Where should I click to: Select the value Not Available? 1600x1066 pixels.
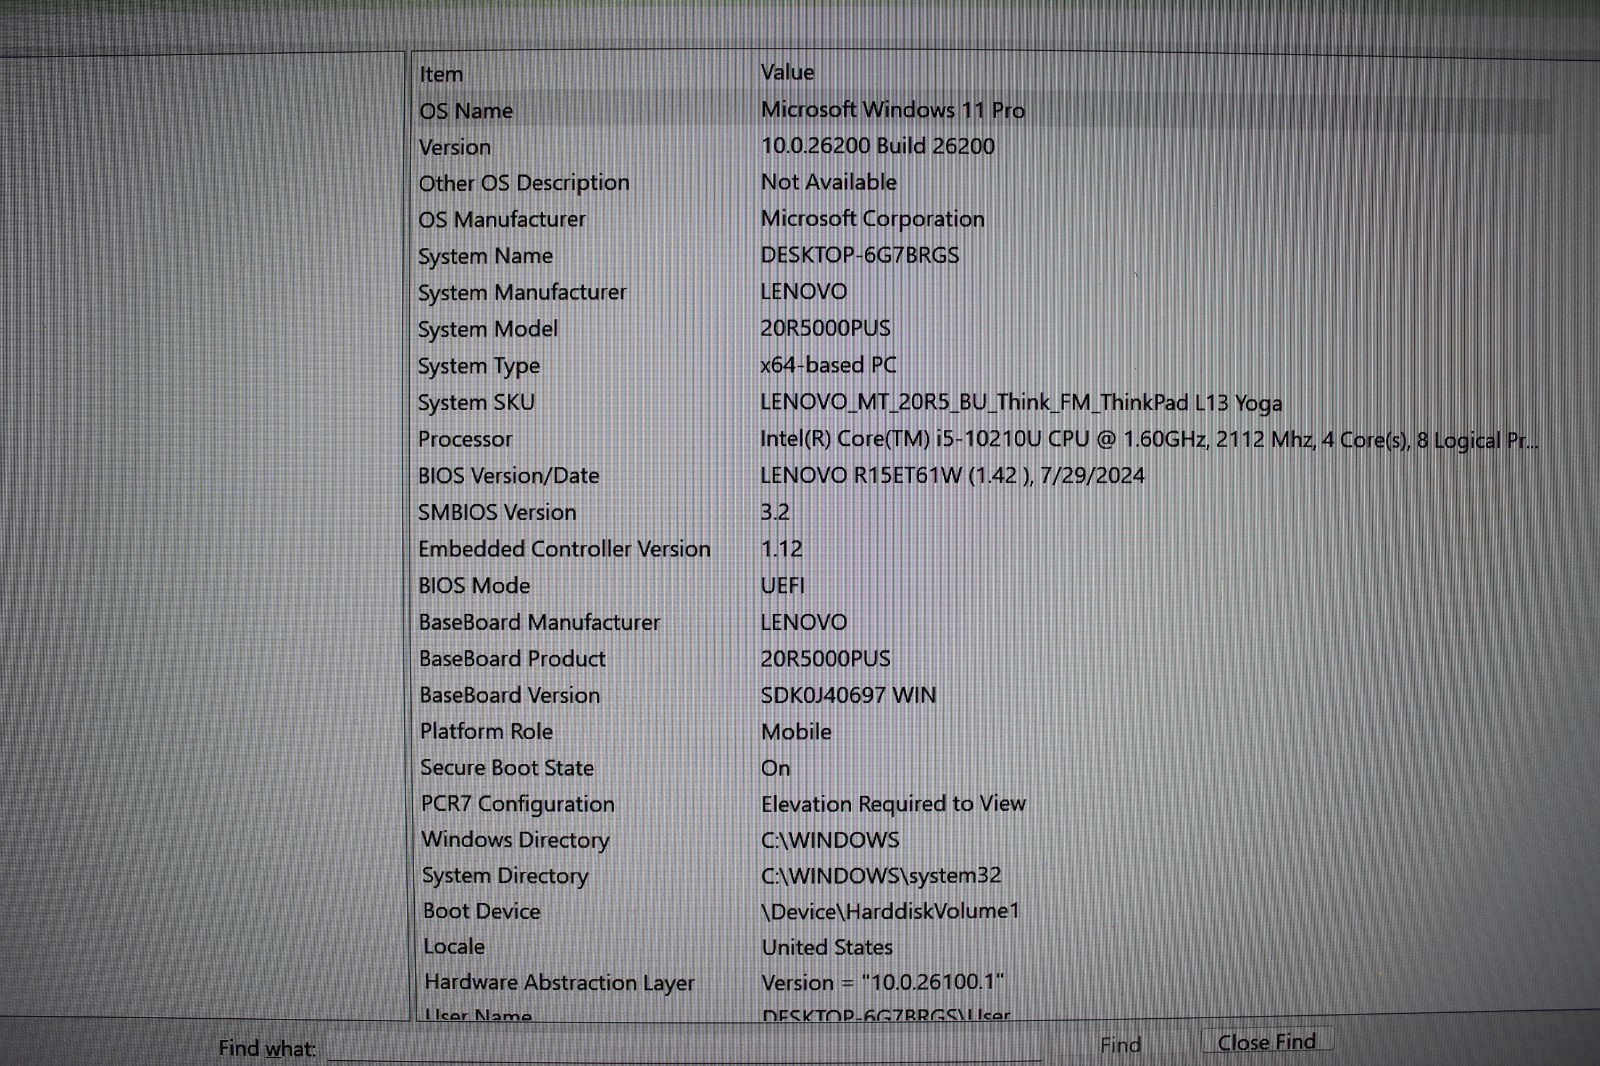coord(828,182)
